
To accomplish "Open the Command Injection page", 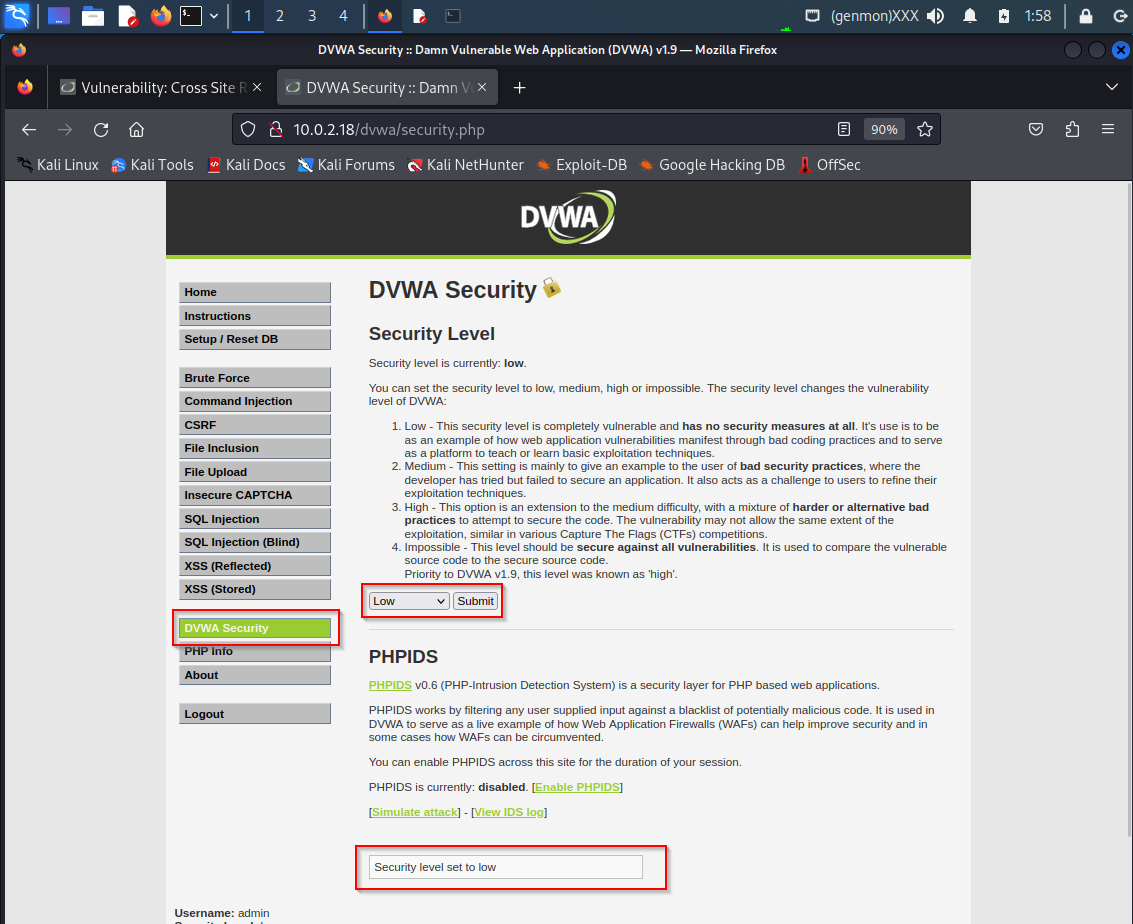I will pyautogui.click(x=254, y=401).
